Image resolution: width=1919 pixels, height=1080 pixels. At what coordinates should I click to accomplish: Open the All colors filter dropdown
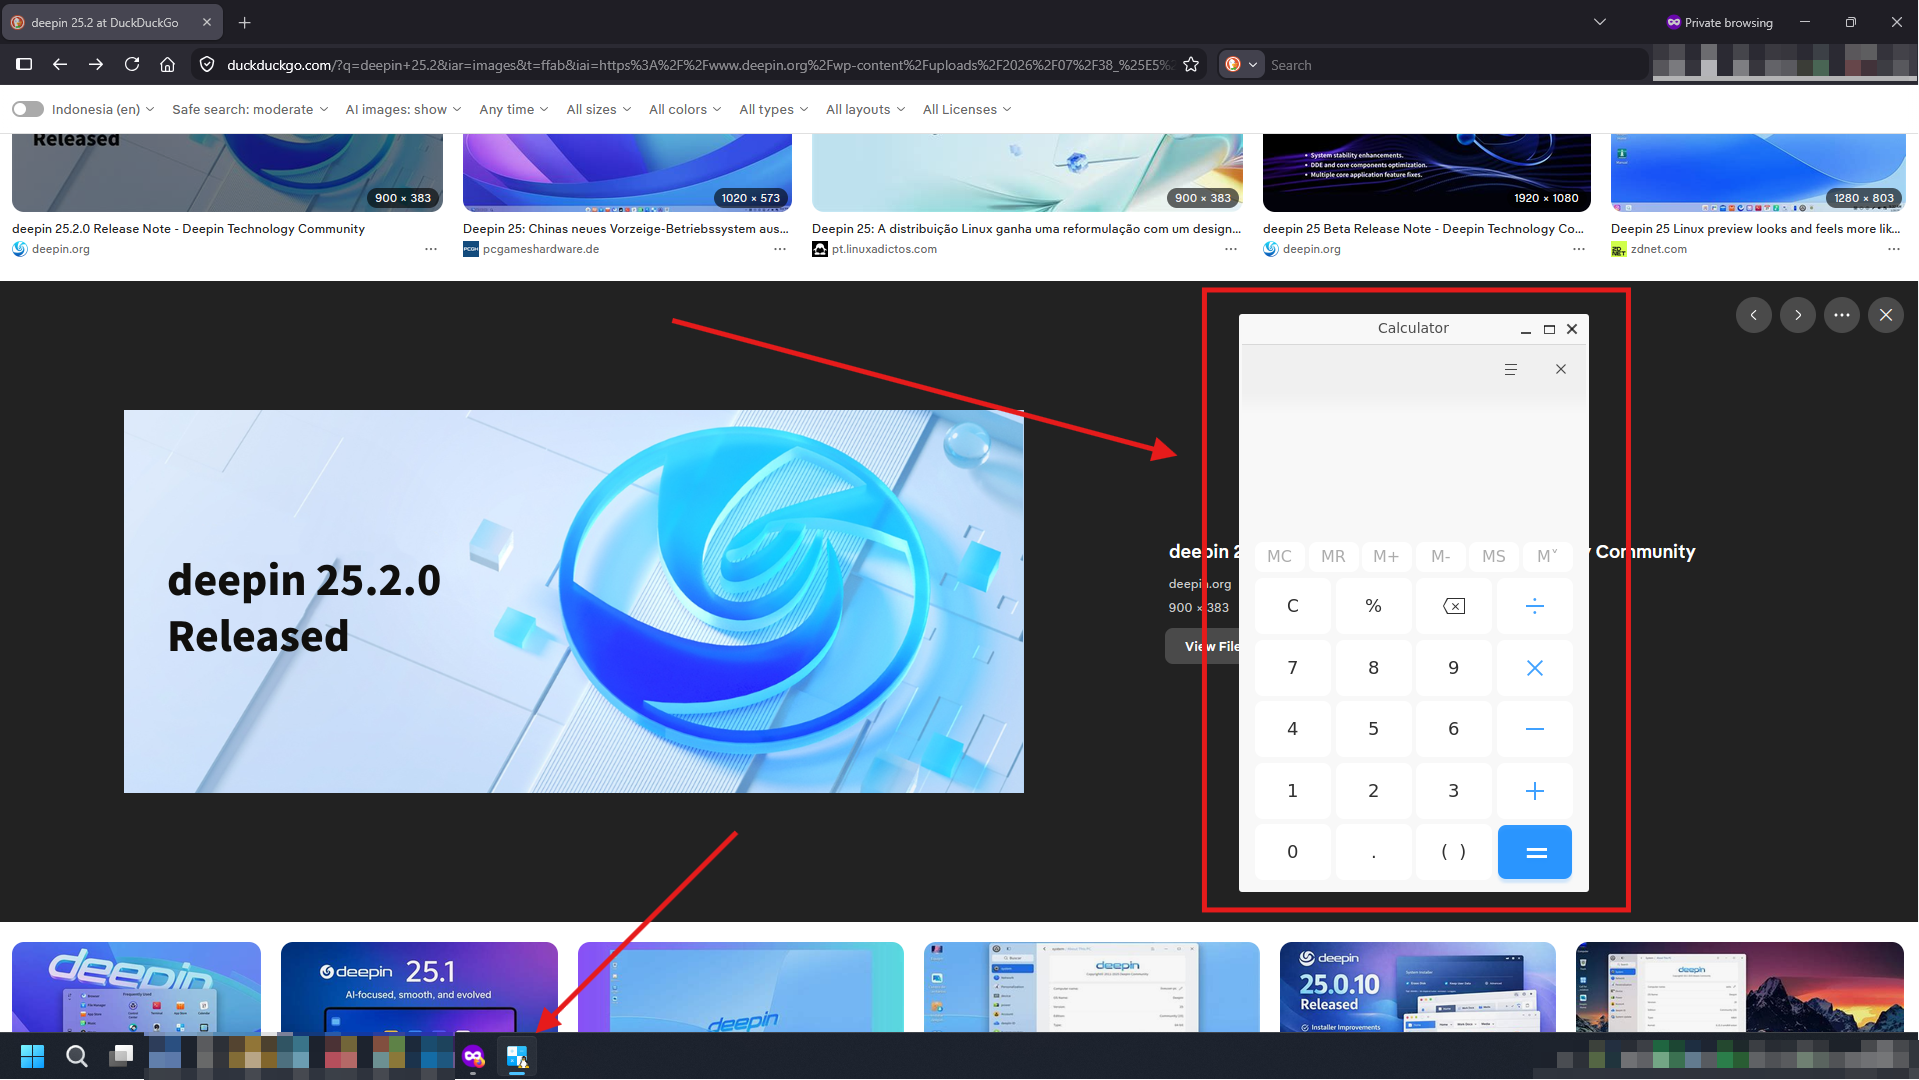(684, 109)
